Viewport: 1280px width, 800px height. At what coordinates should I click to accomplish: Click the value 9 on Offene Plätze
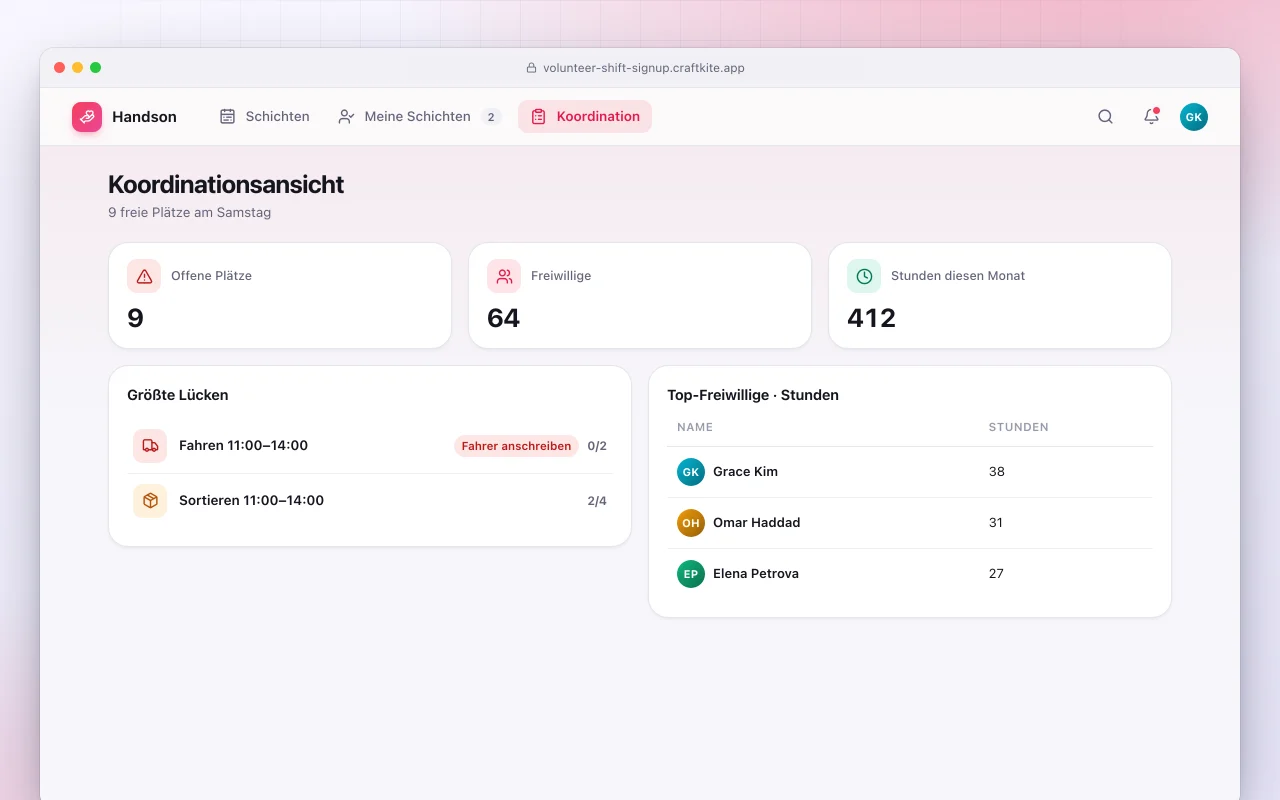click(x=135, y=318)
